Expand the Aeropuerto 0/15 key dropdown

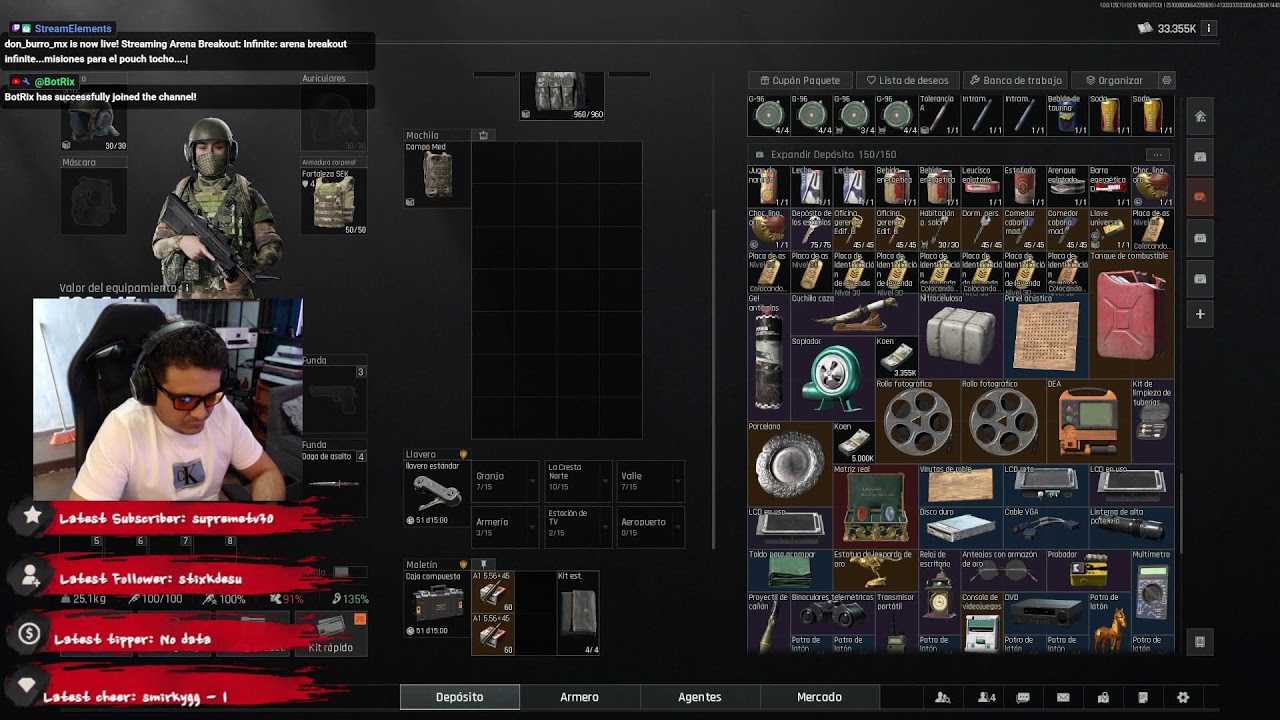[651, 527]
